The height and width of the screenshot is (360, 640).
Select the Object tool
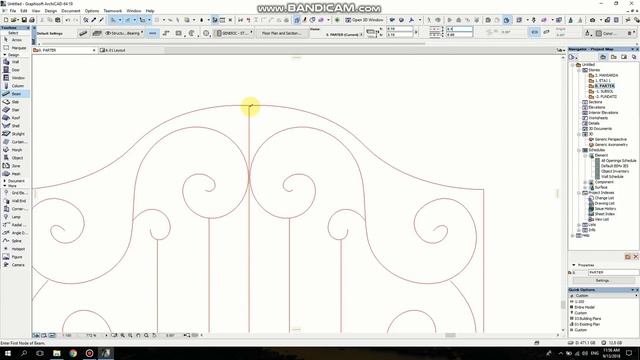point(15,158)
